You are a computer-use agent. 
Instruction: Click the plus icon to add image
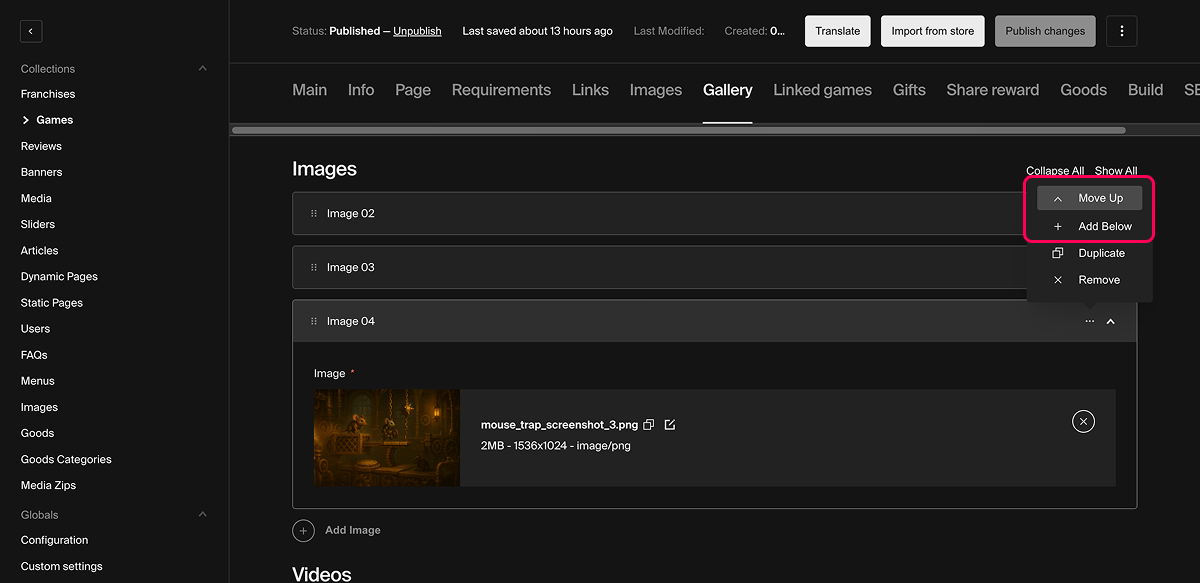click(x=304, y=530)
